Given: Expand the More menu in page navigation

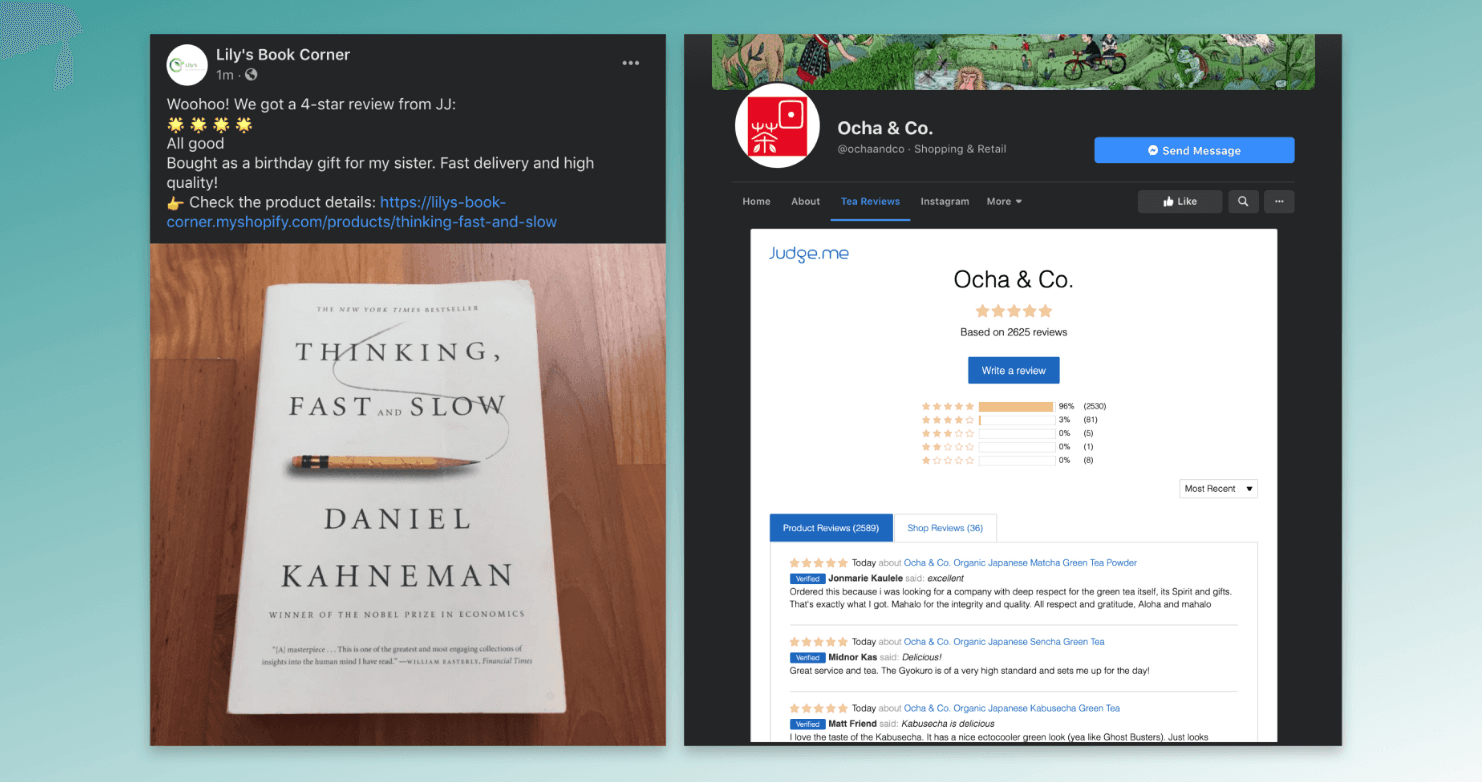Looking at the screenshot, I should click(1004, 201).
